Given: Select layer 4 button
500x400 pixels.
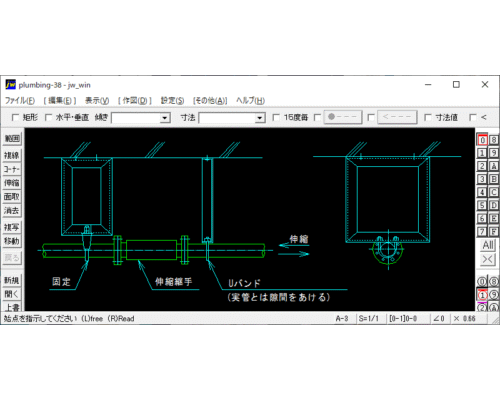Looking at the screenshot, I should pyautogui.click(x=482, y=192).
